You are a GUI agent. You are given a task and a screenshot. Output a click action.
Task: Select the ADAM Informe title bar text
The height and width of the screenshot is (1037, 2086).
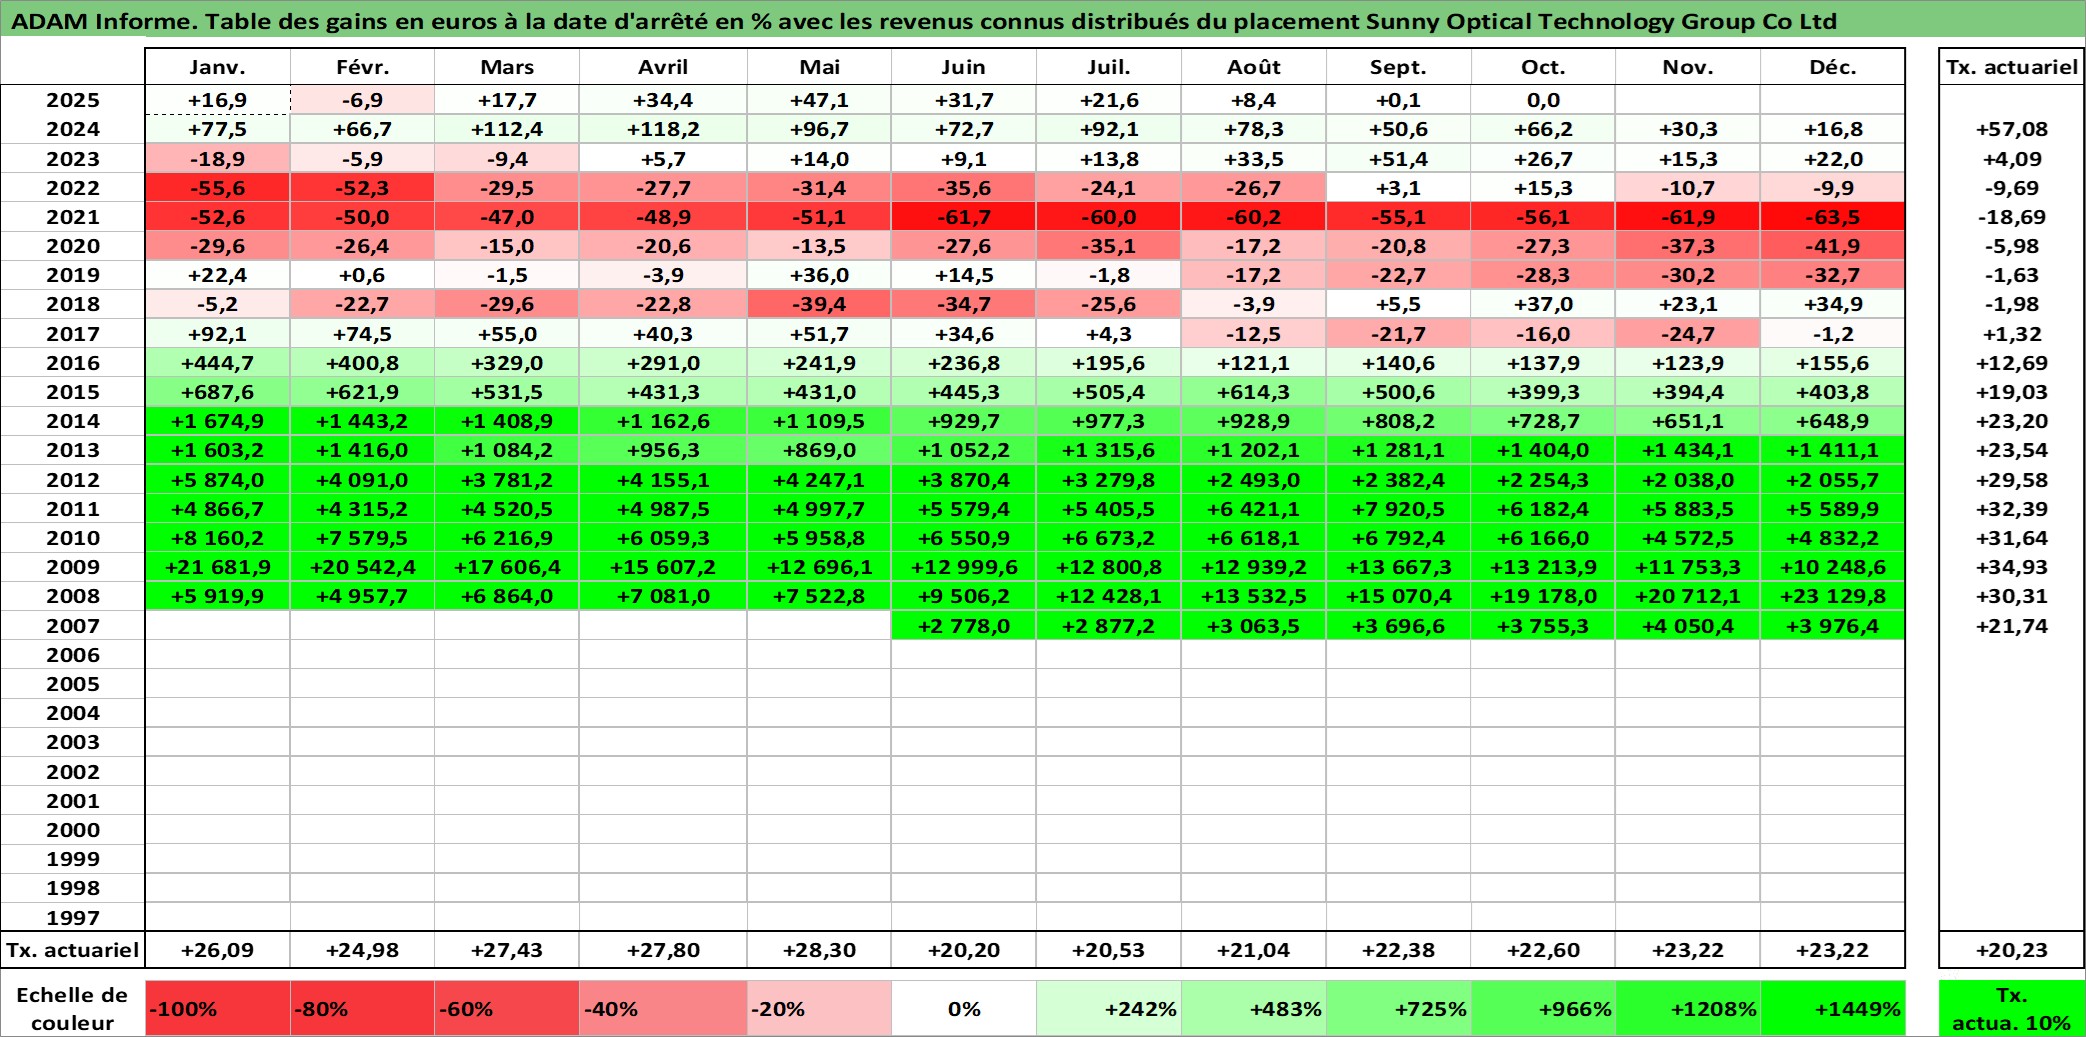coord(924,21)
